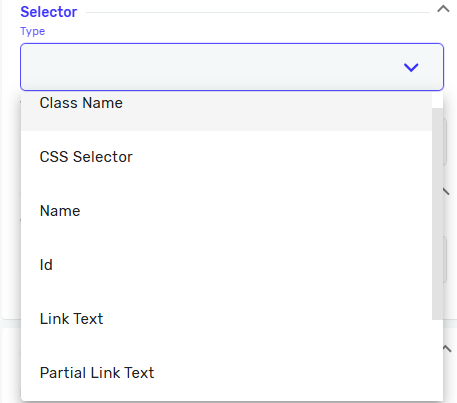This screenshot has height=403, width=457.
Task: Click the blue dropdown arrow in Type field
Action: 411,67
